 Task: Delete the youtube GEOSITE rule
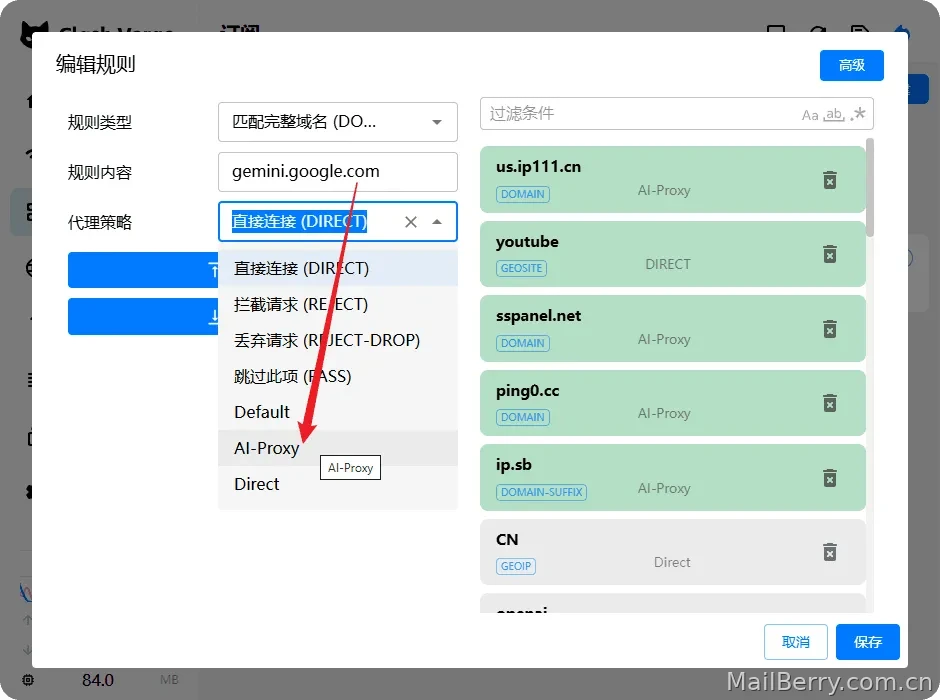tap(830, 254)
